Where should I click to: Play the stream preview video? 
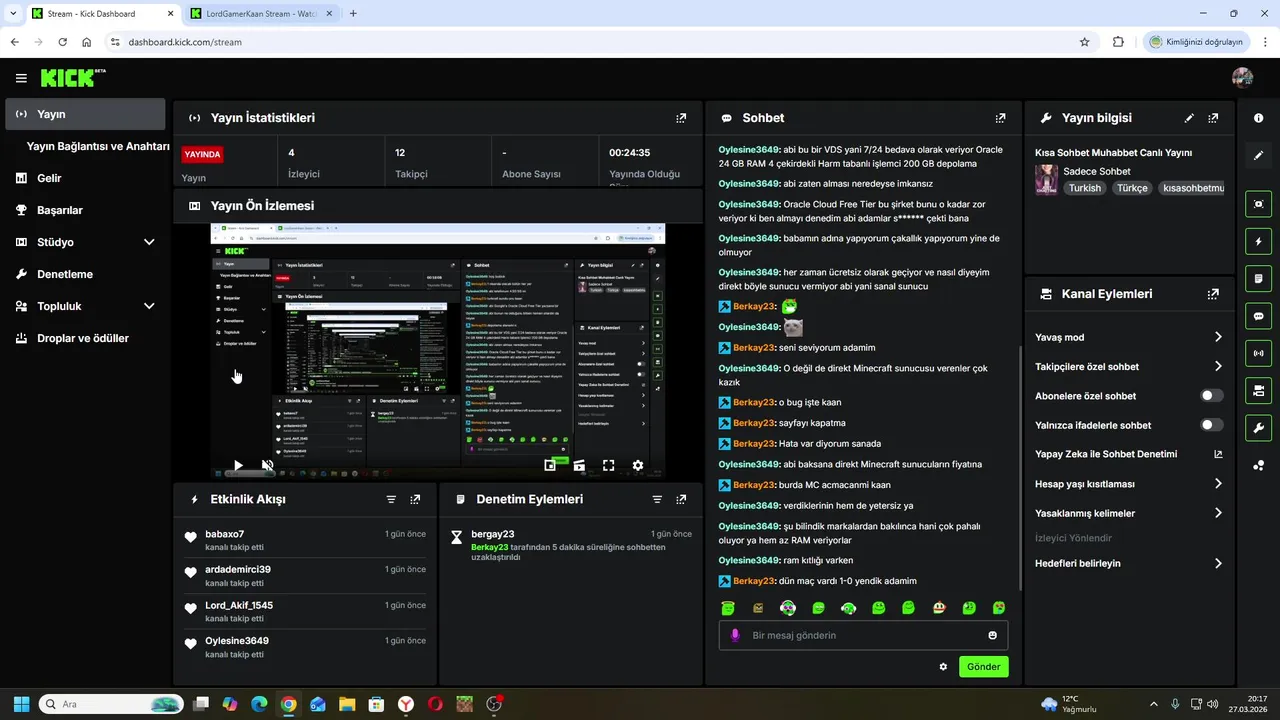point(238,465)
